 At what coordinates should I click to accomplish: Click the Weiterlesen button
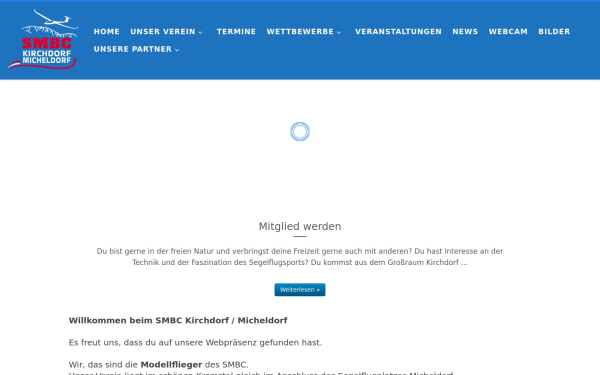pyautogui.click(x=300, y=290)
